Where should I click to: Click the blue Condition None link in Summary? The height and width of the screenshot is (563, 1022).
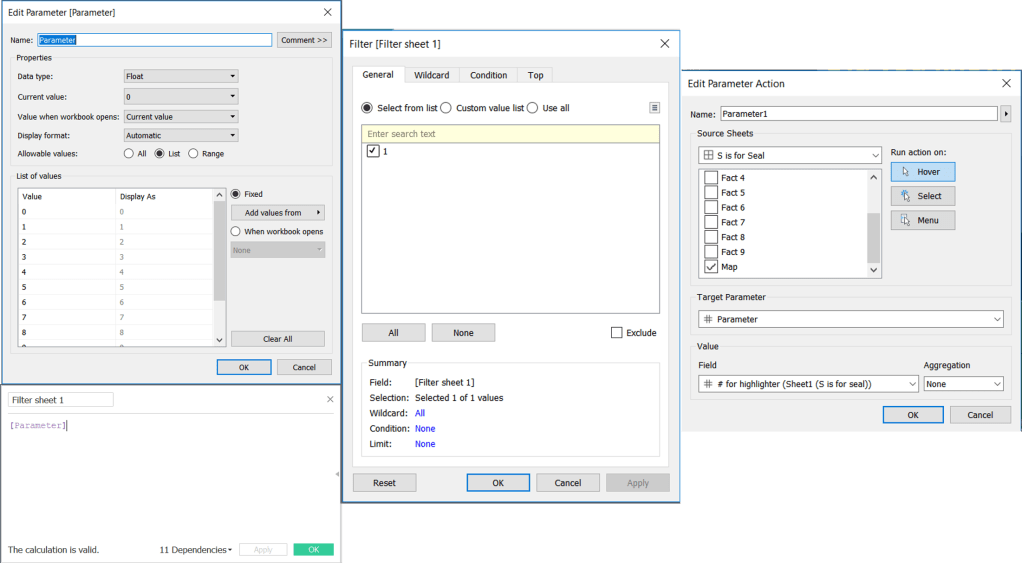425,429
